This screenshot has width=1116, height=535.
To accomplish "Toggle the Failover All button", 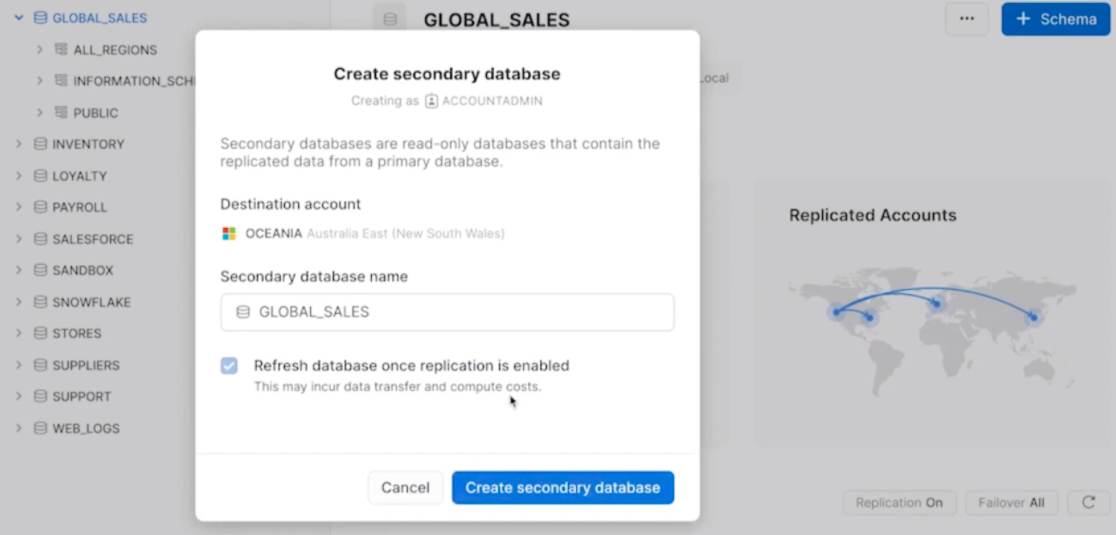I will [x=1010, y=502].
